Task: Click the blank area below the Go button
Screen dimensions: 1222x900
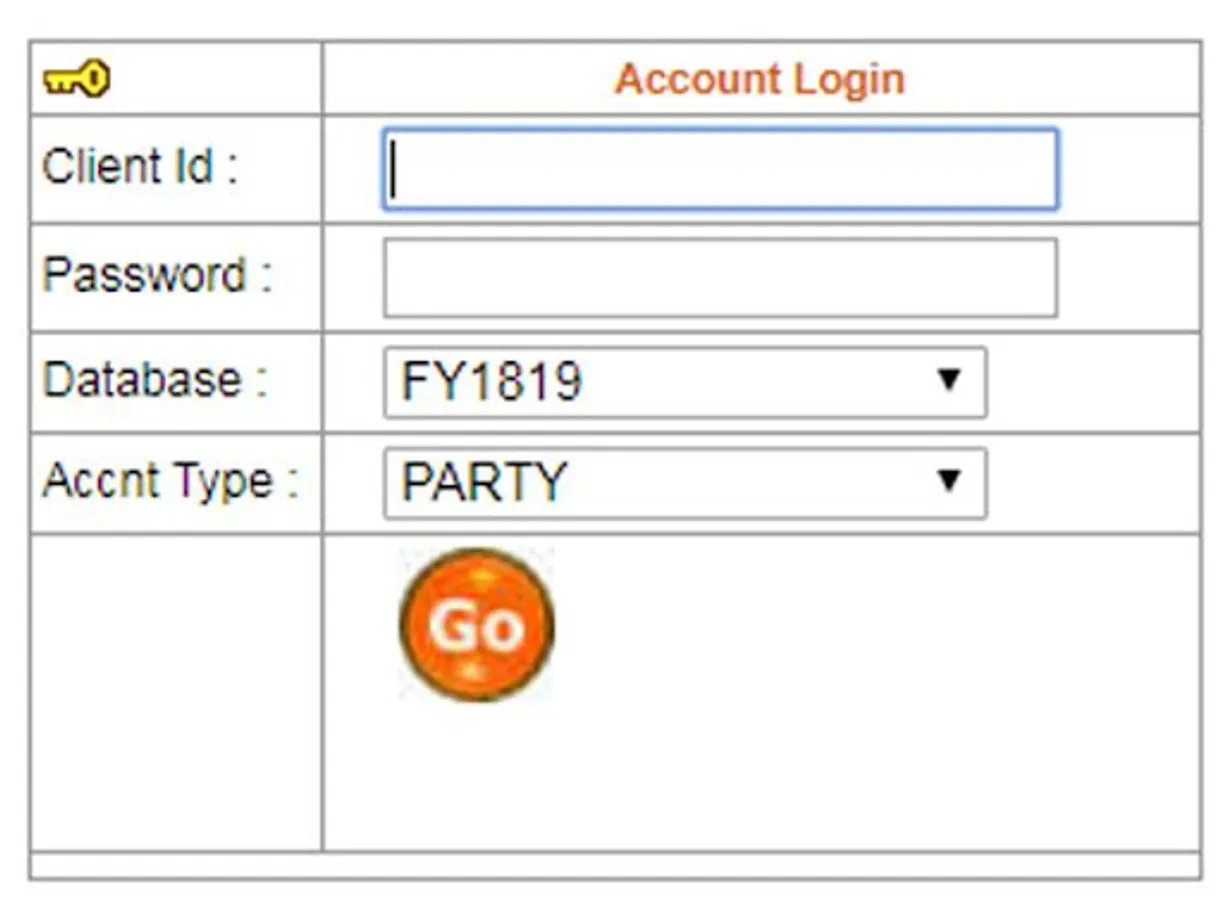Action: click(477, 780)
